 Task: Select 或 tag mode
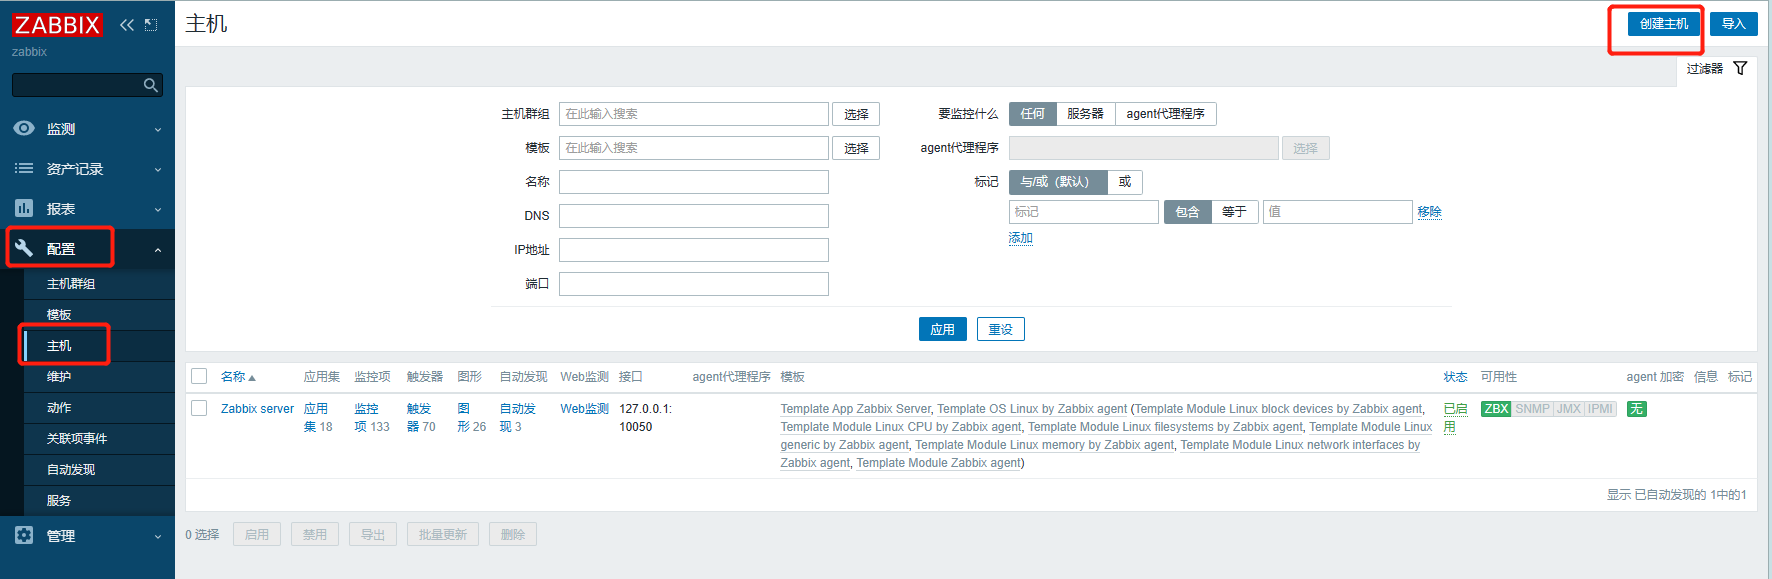pyautogui.click(x=1125, y=182)
